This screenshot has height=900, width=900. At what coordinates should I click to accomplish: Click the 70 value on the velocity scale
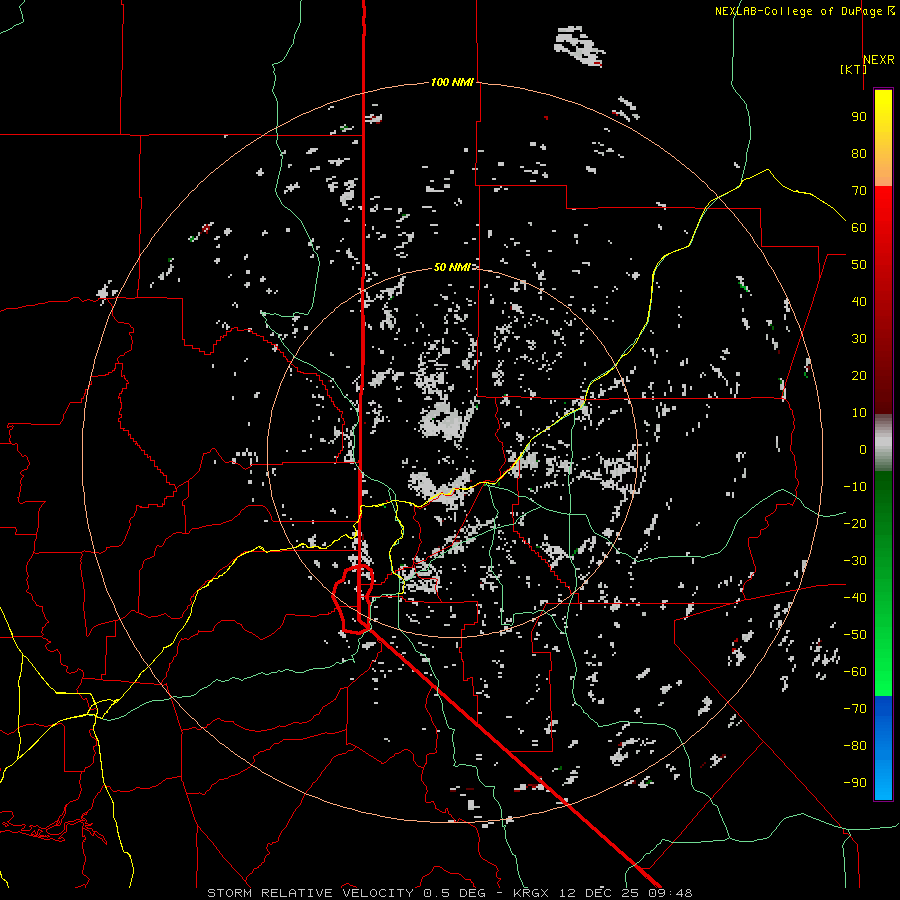859,191
